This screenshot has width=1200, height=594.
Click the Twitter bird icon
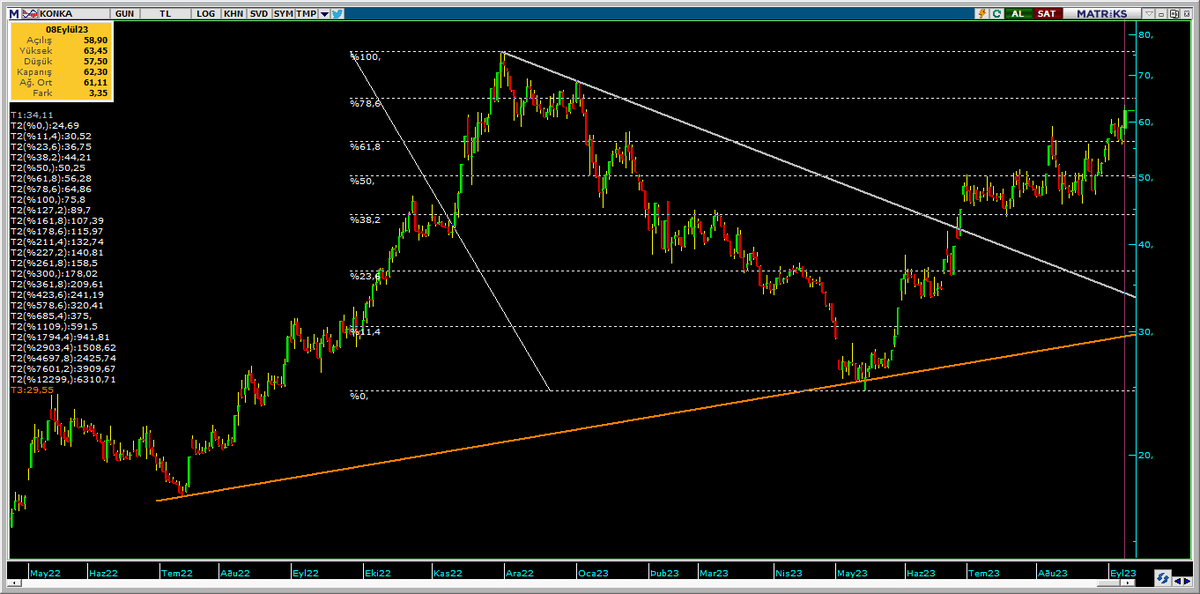tap(338, 14)
